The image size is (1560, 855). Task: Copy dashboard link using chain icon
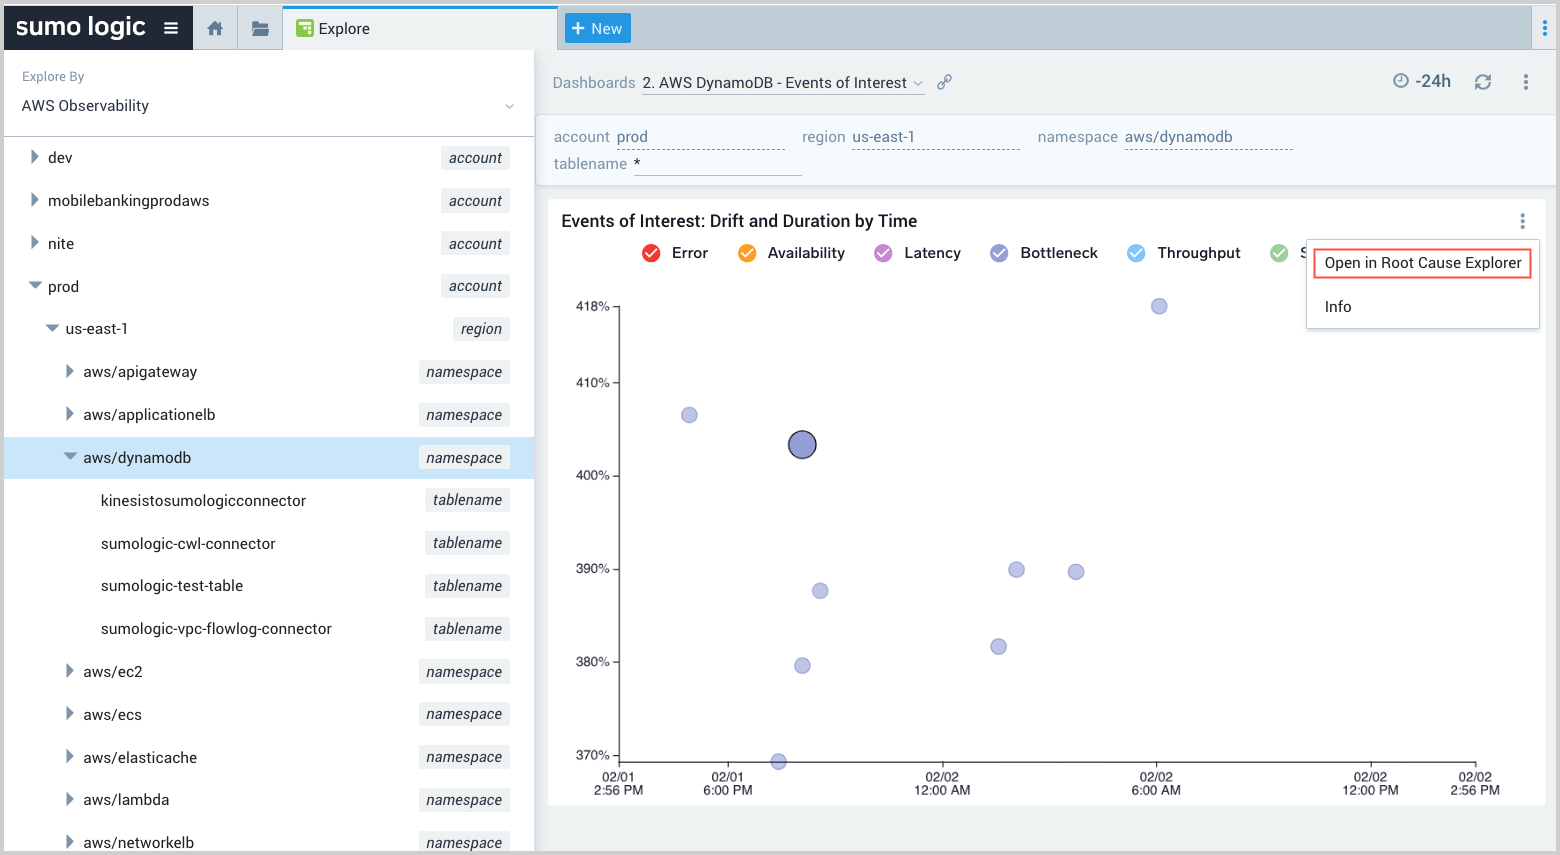pos(944,82)
